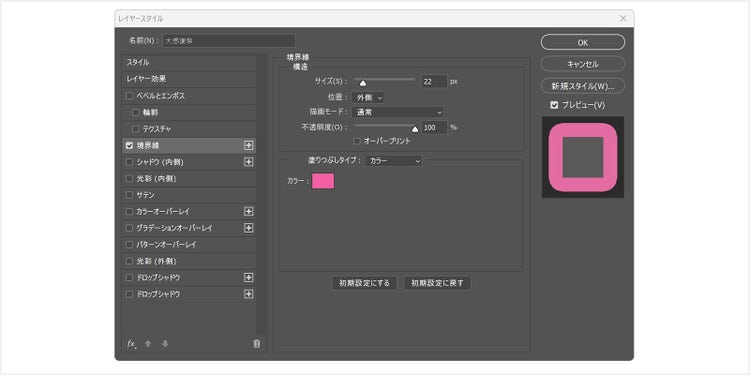Click the 初期設定にする button
The image size is (750, 375).
364,283
